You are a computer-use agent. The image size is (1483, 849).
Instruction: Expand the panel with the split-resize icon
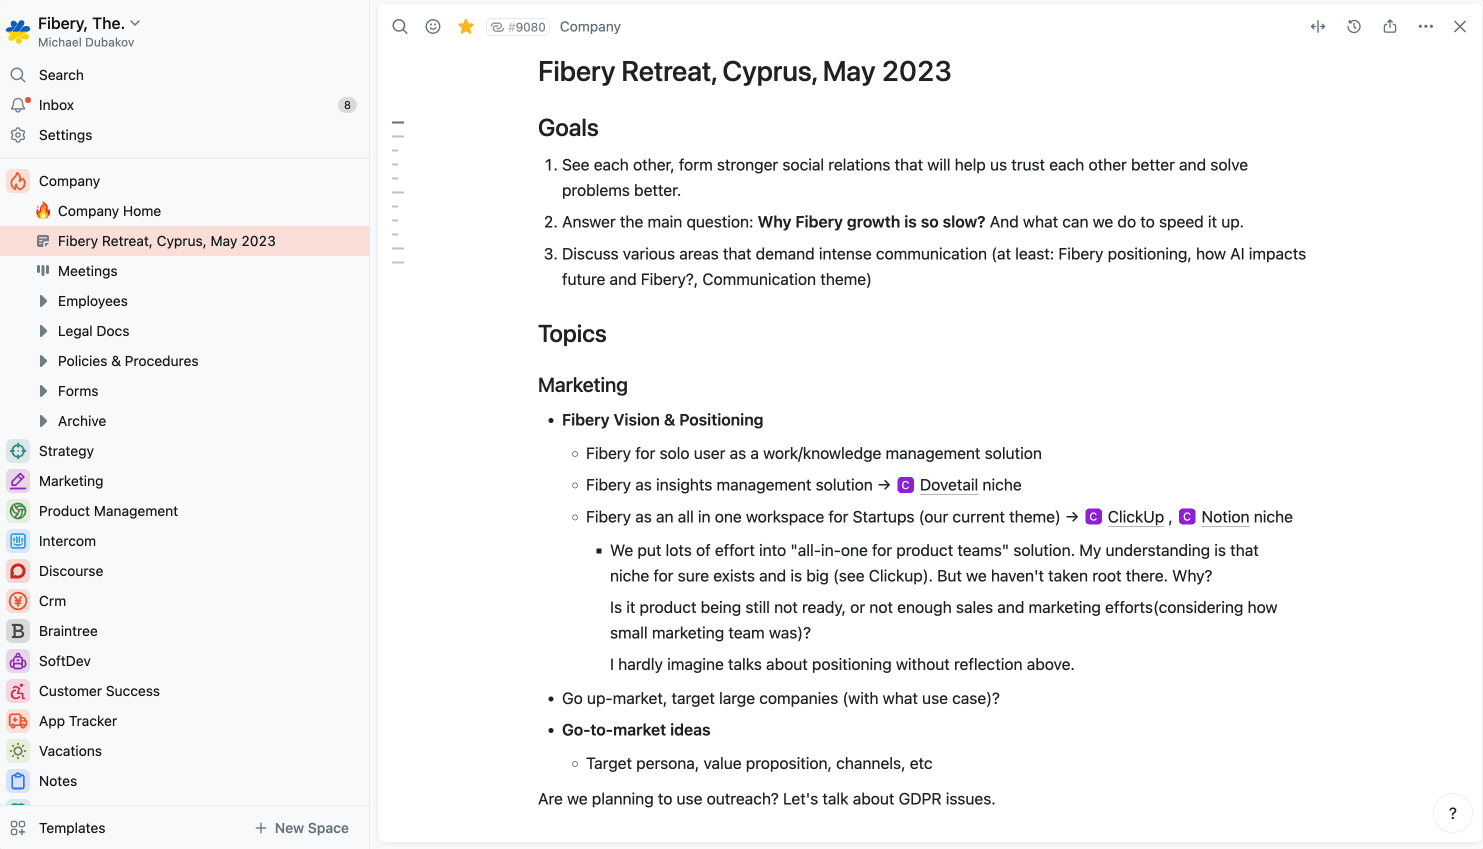1318,26
